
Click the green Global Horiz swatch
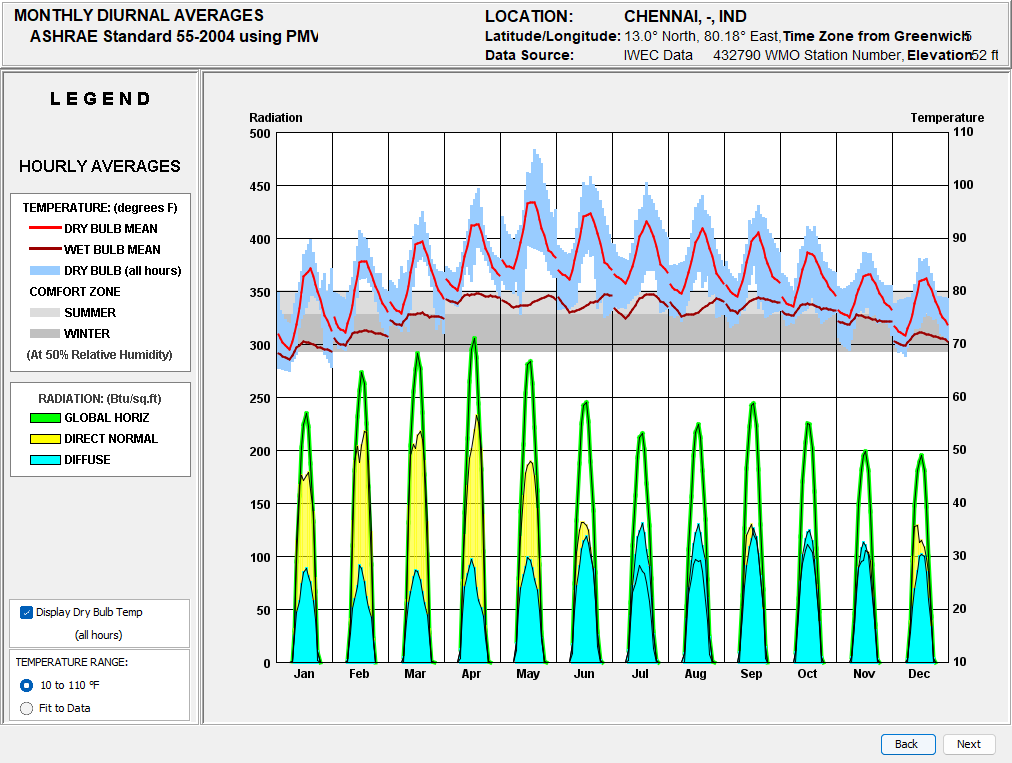coord(45,418)
